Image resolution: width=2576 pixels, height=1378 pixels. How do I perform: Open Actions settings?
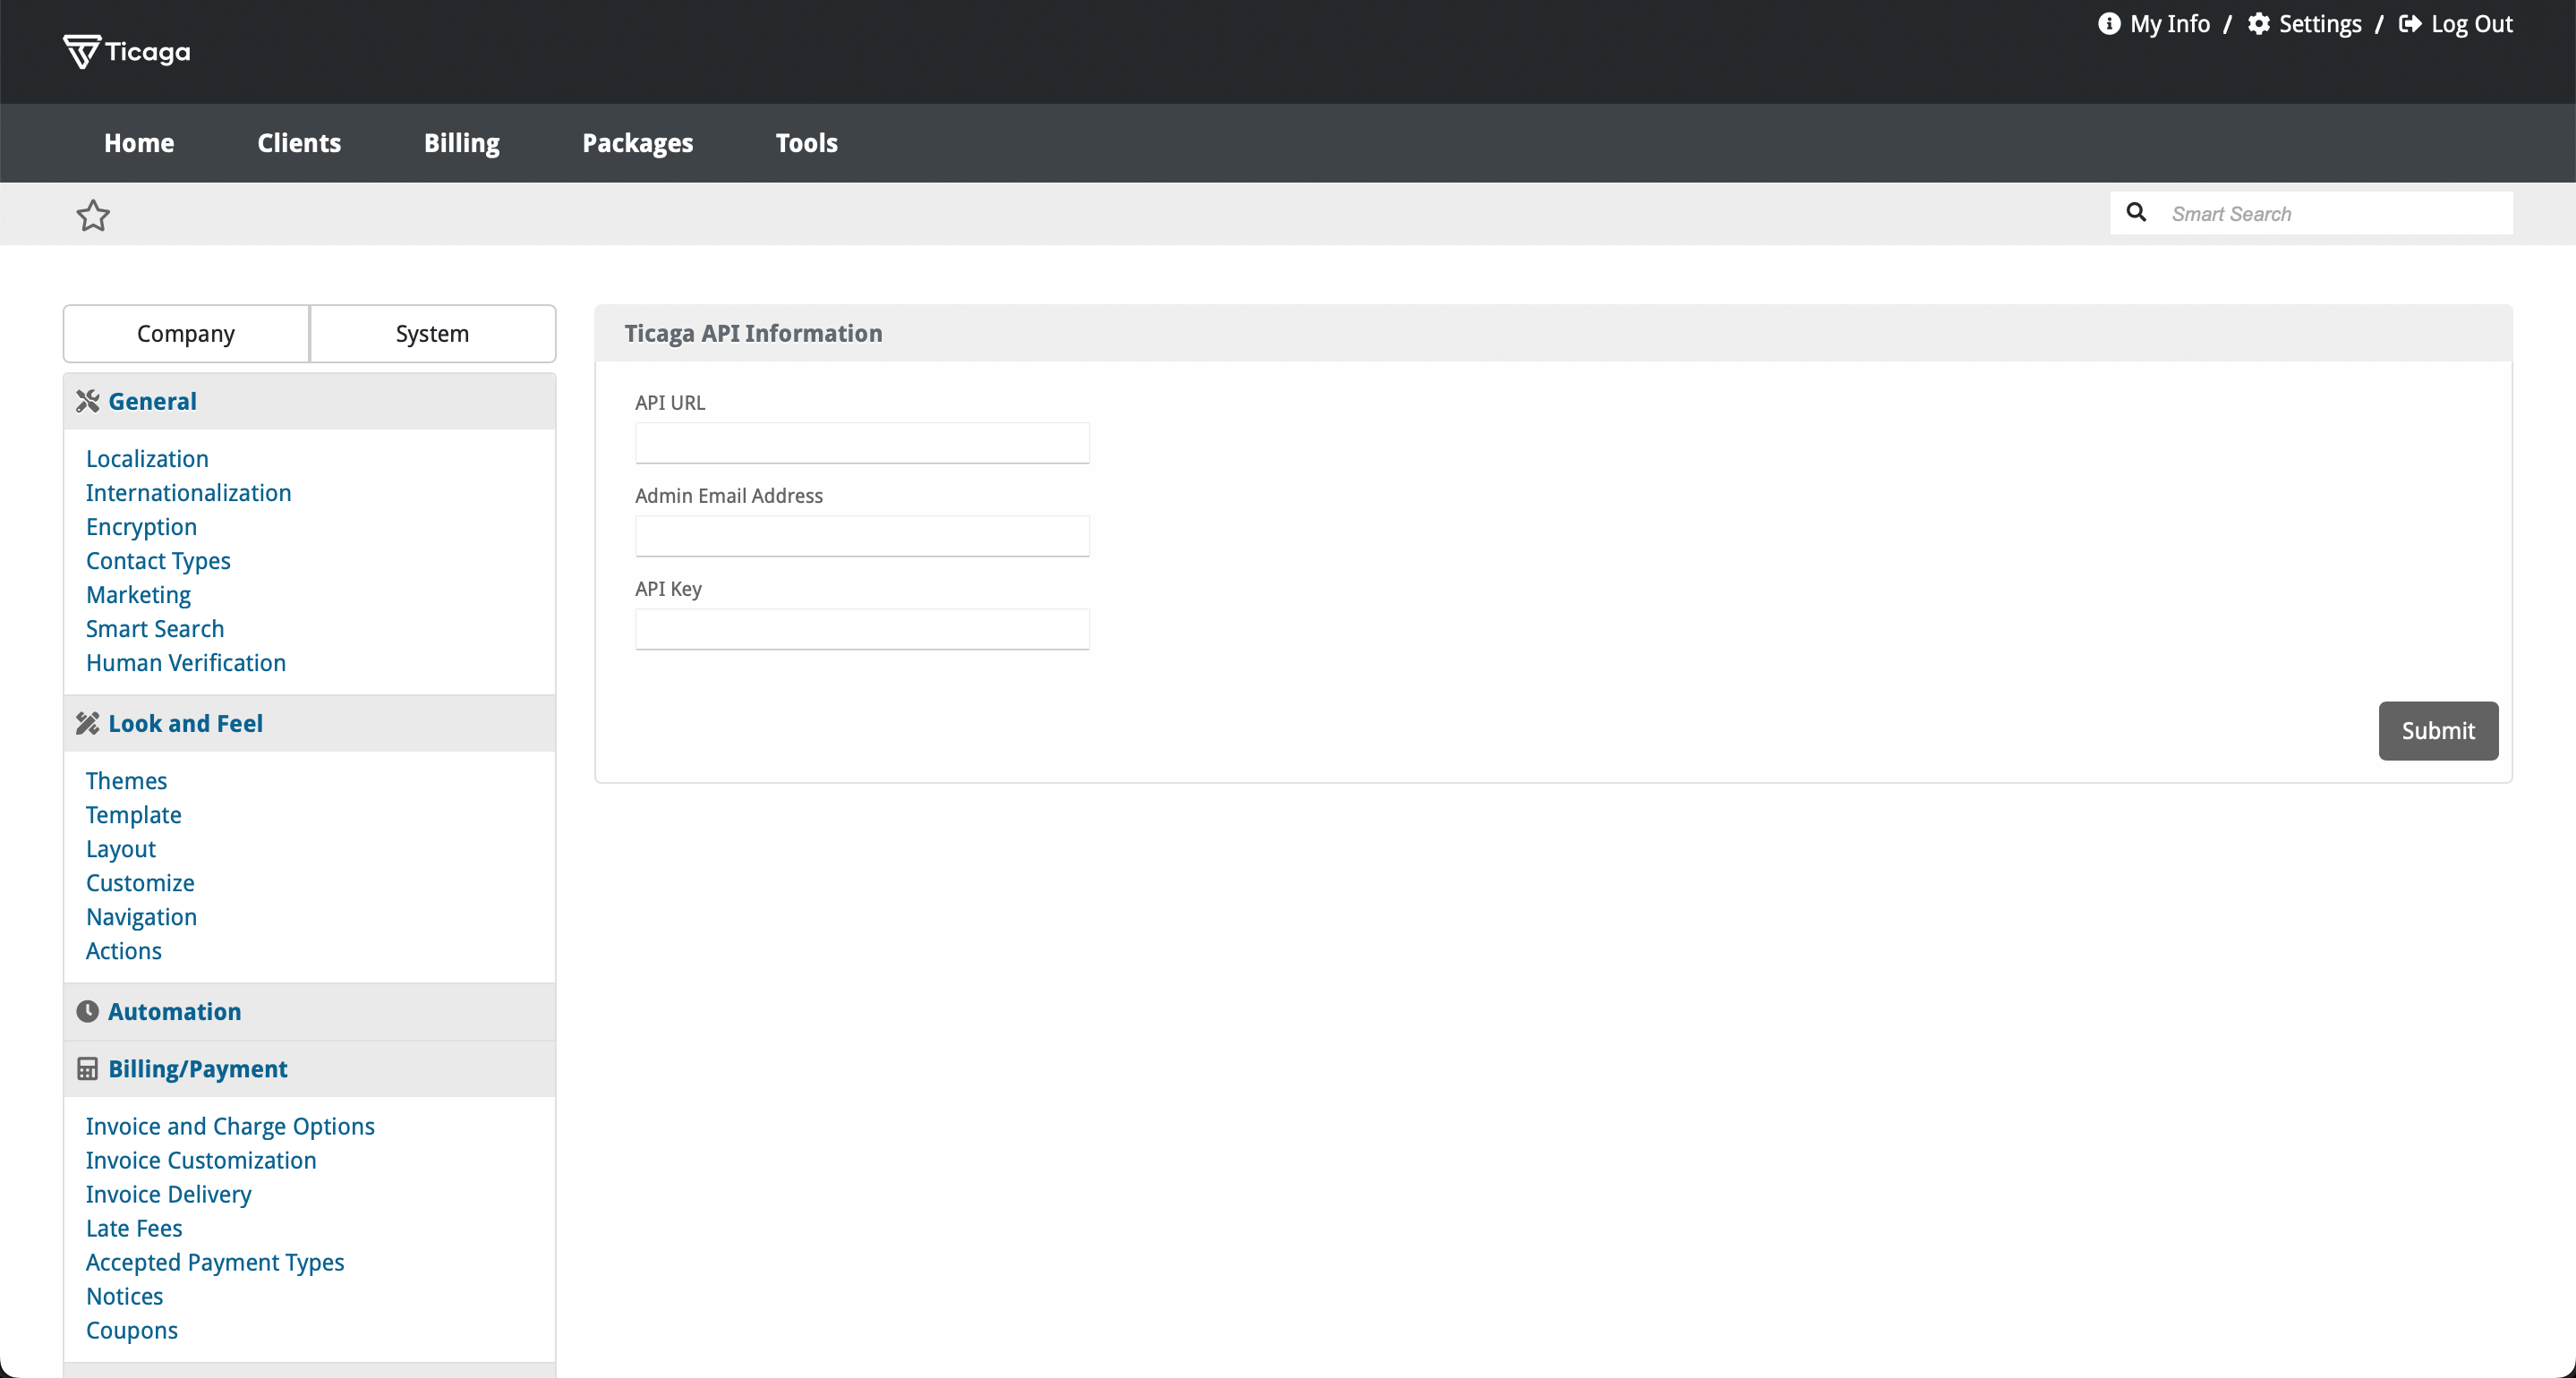(x=123, y=950)
